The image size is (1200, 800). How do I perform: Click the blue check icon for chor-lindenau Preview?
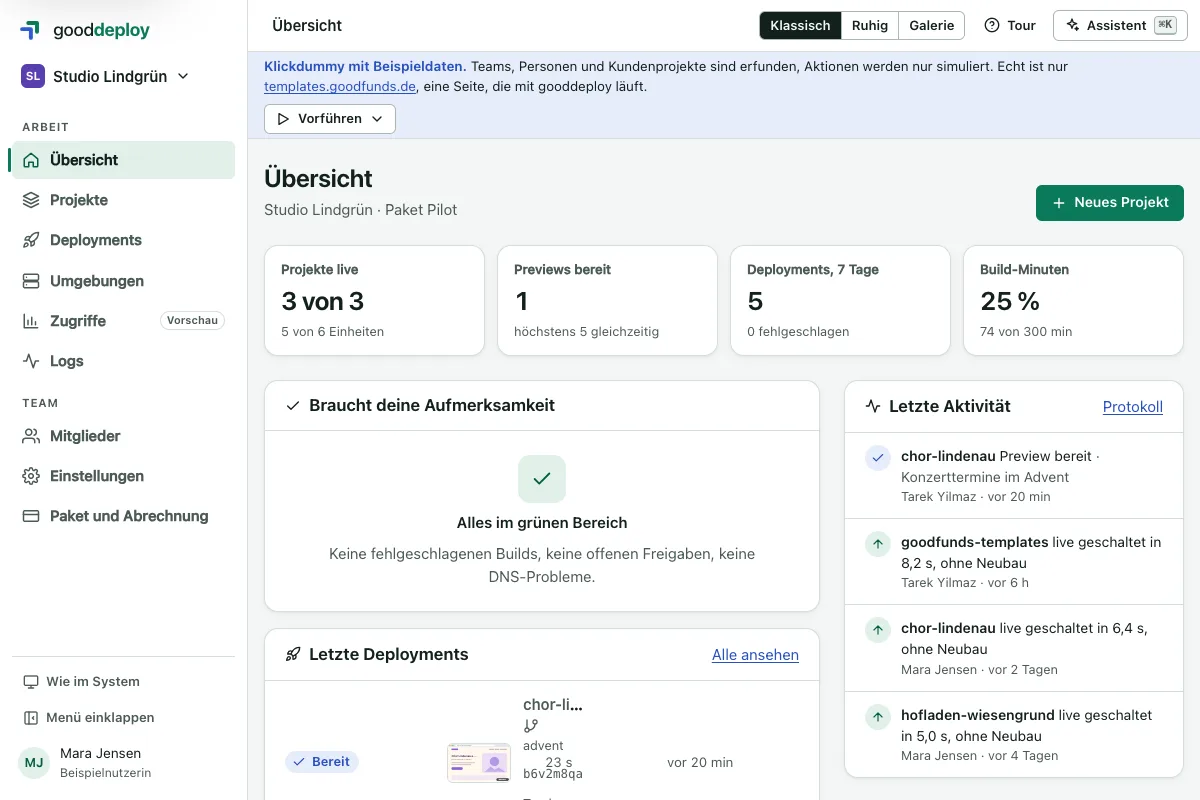pyautogui.click(x=877, y=458)
